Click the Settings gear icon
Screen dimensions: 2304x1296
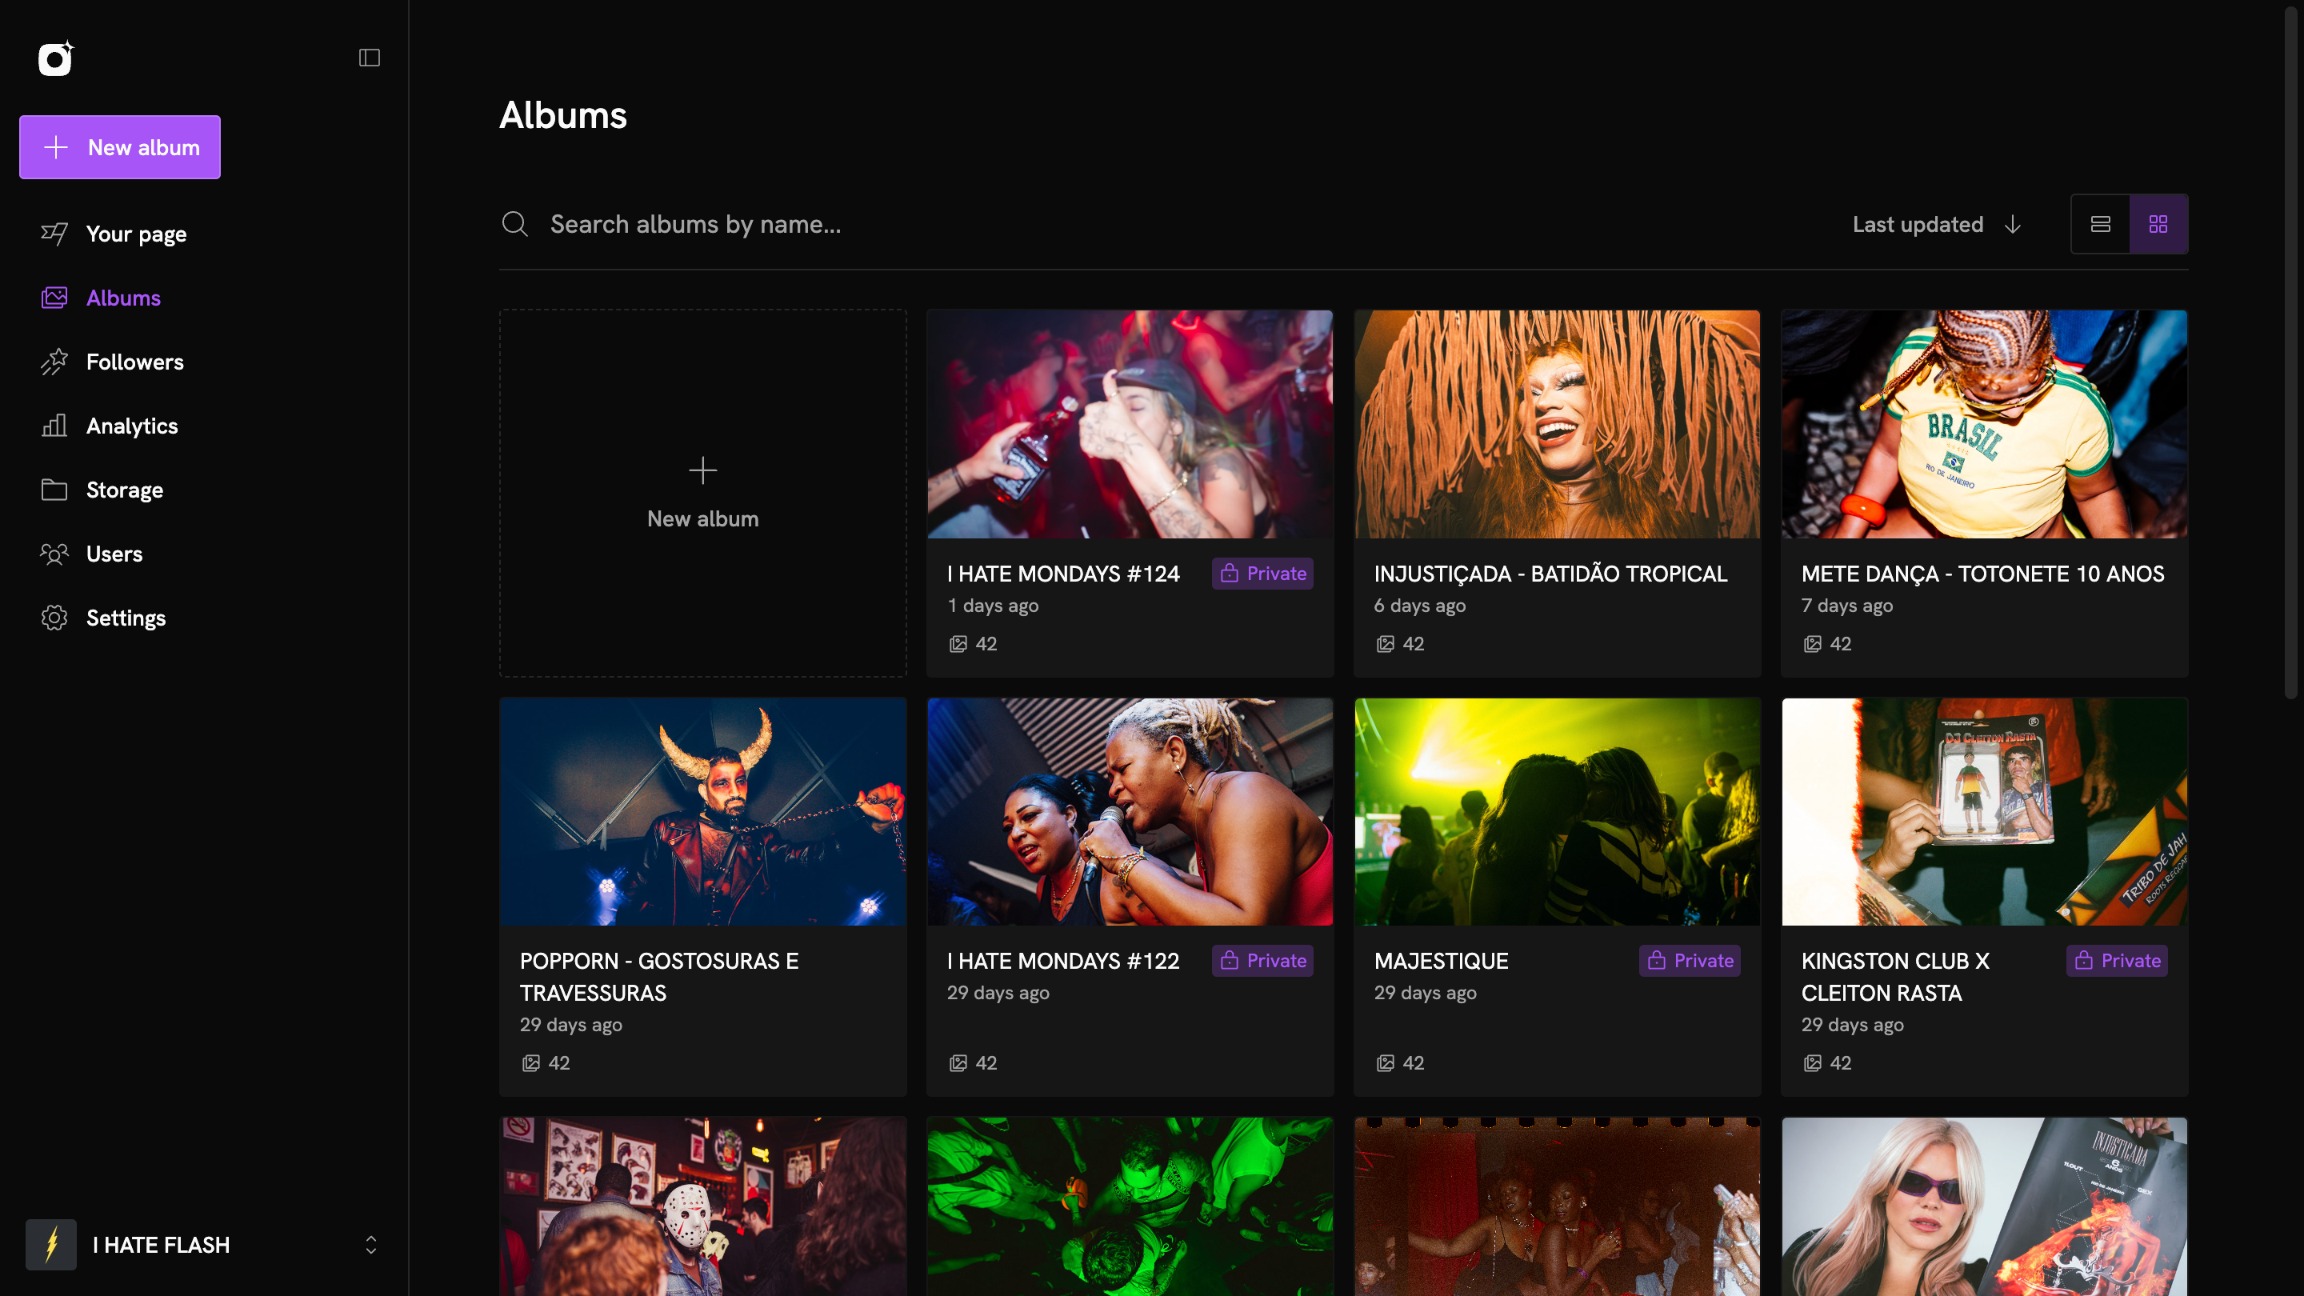click(54, 618)
